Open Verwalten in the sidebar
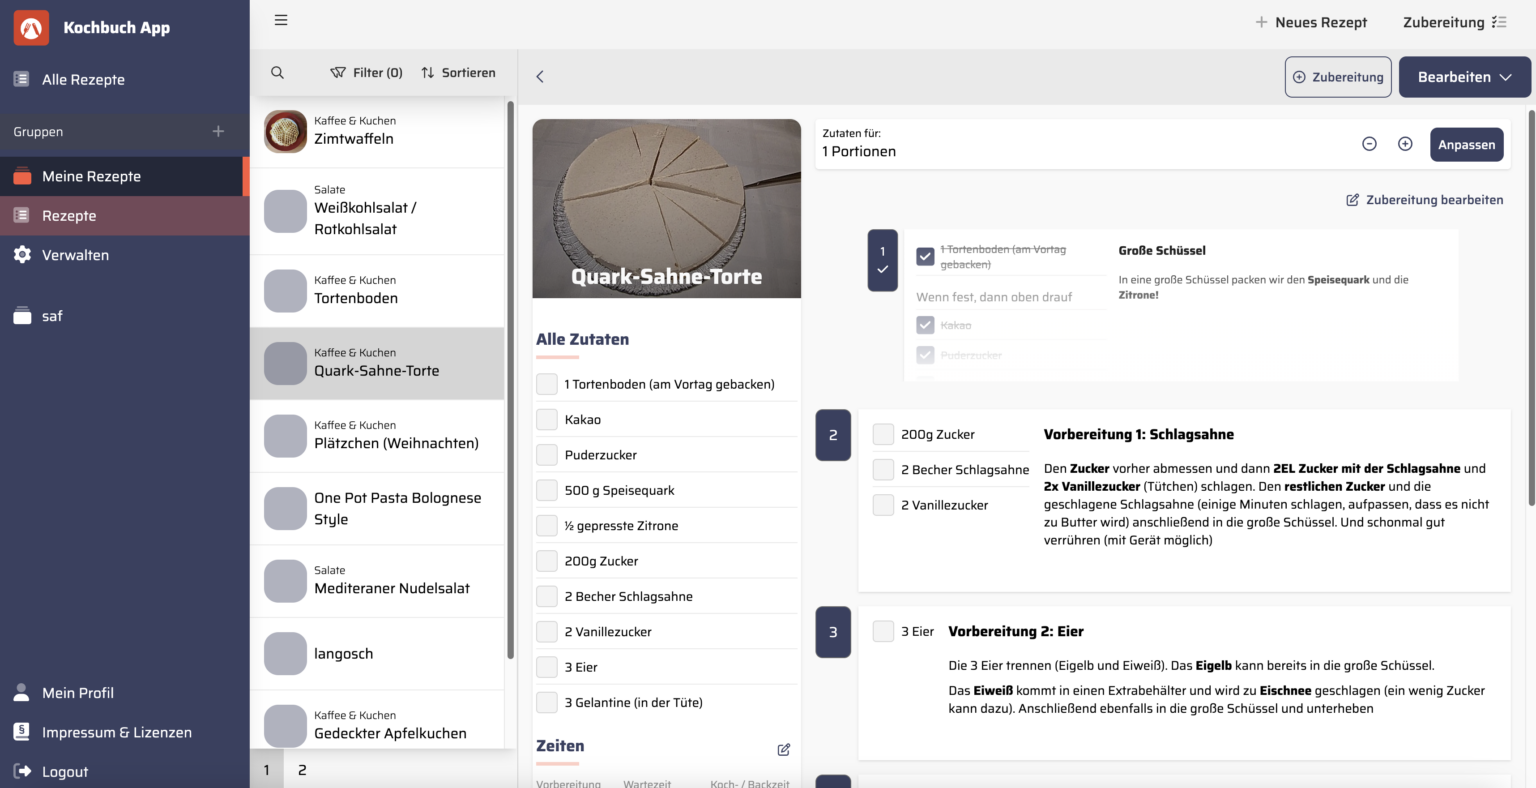Image resolution: width=1536 pixels, height=788 pixels. pos(75,255)
